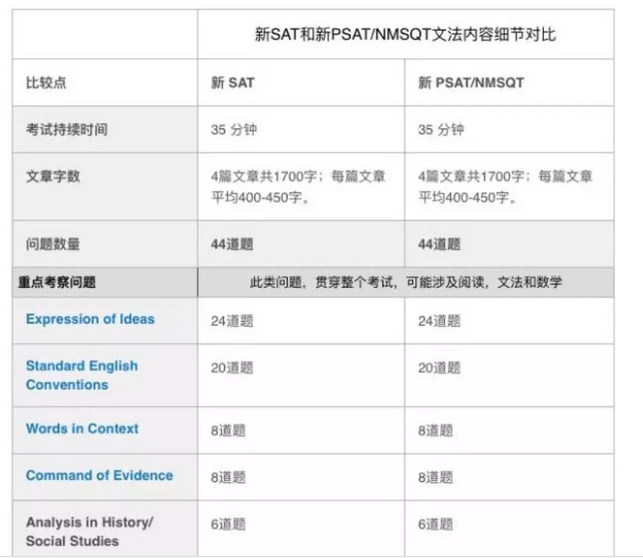Click 6道题 in the 新 PSAT/NMSQT column
The width and height of the screenshot is (643, 558).
pyautogui.click(x=436, y=524)
